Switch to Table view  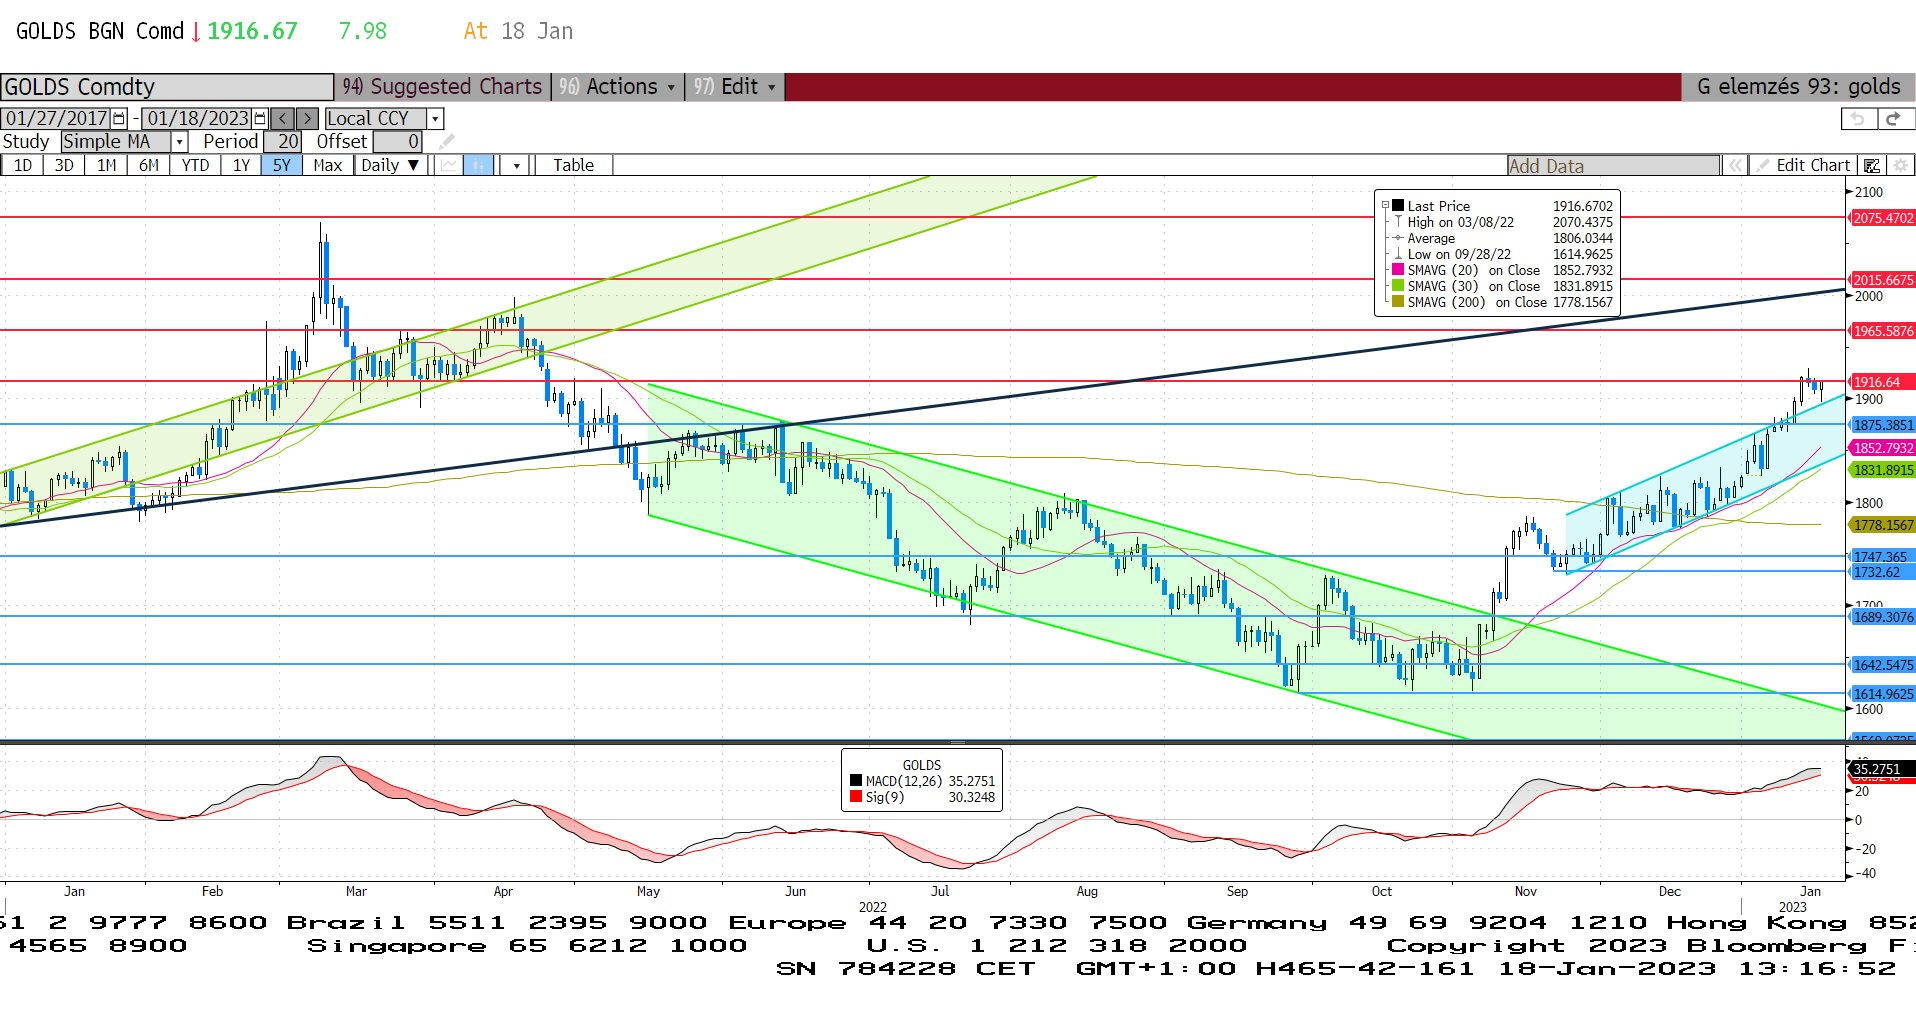(573, 165)
